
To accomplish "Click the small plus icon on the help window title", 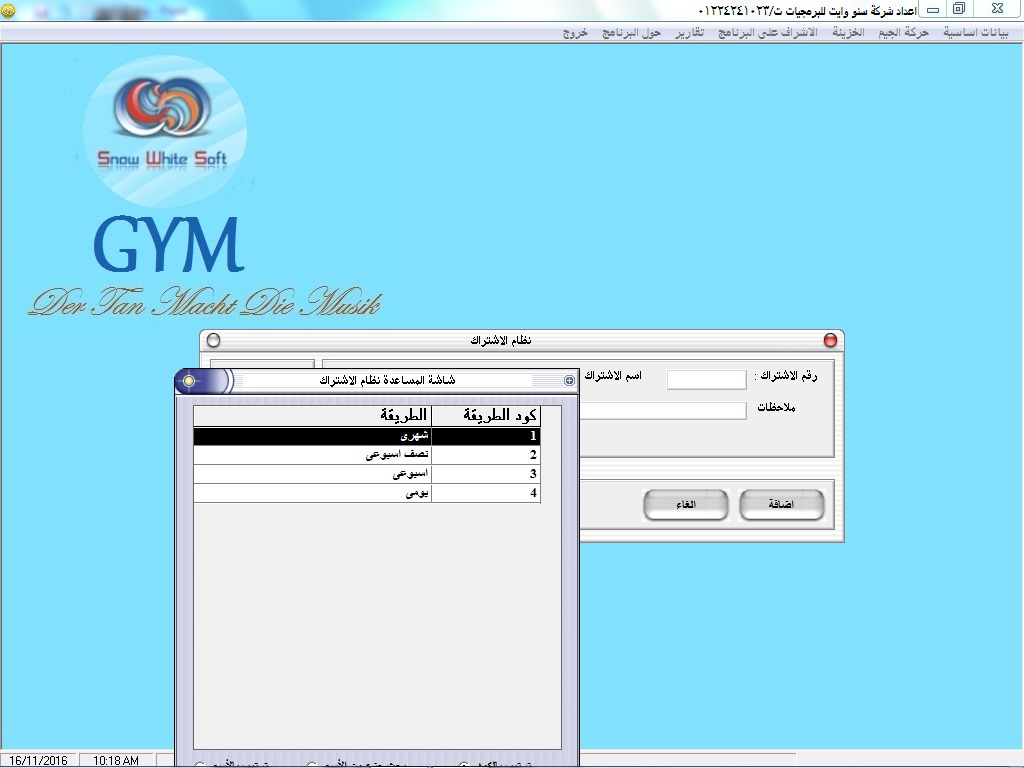I will click(x=569, y=381).
